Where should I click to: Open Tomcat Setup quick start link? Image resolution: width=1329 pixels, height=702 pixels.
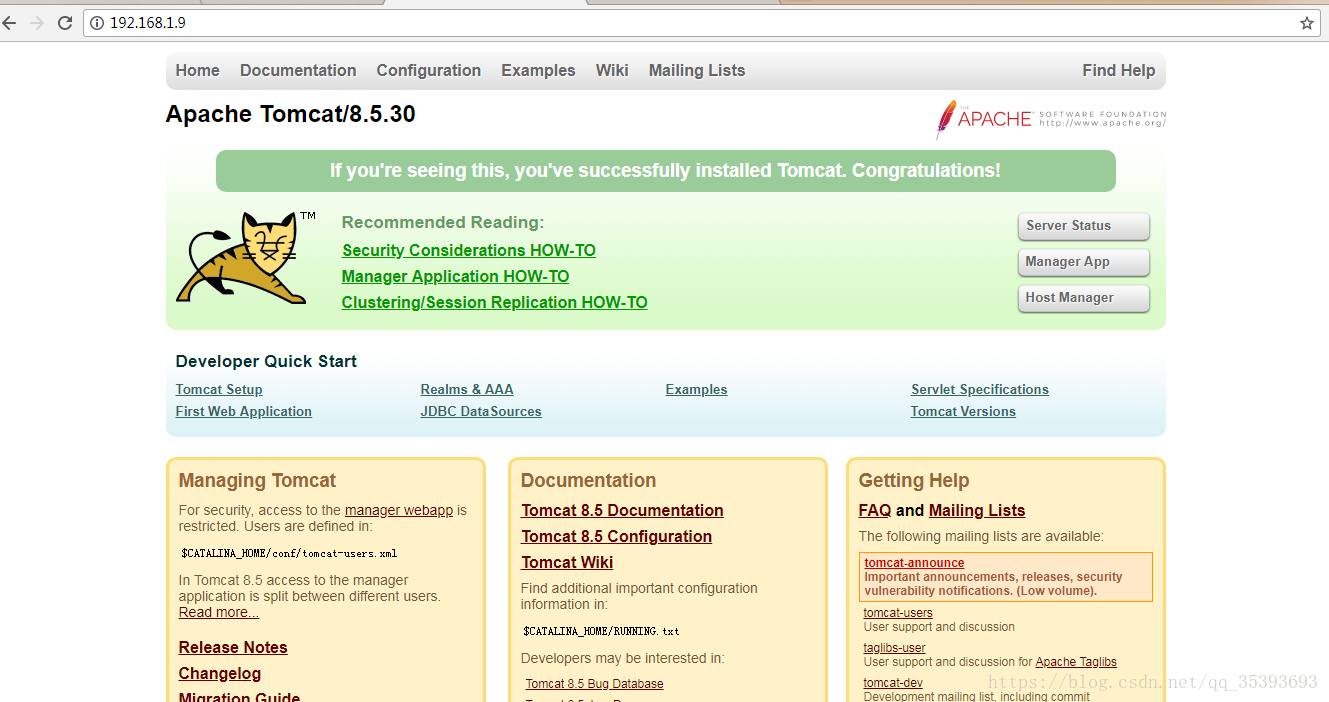(219, 390)
